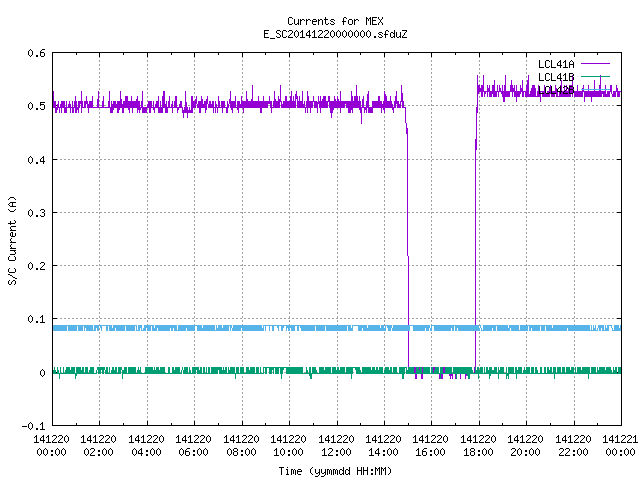
Task: Click the LCL41B legend label
Action: [556, 77]
